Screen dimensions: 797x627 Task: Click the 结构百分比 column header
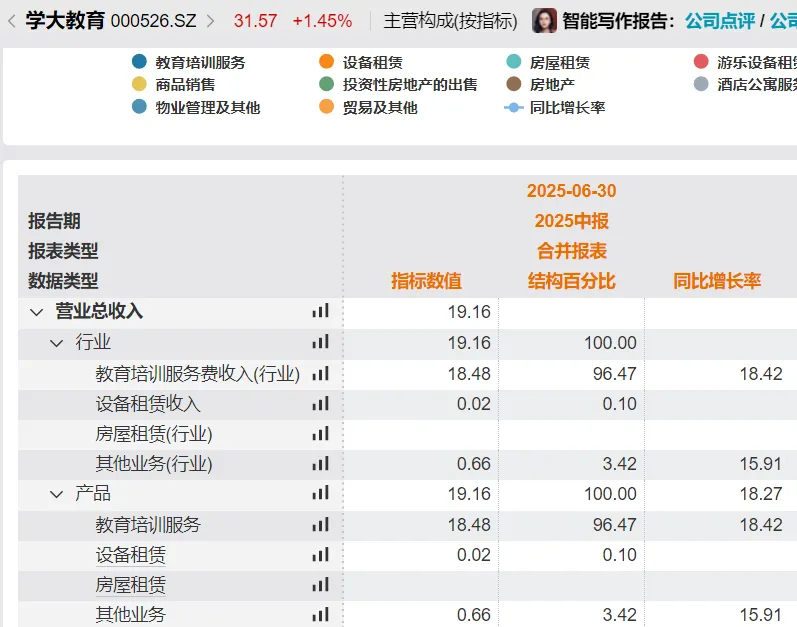(571, 281)
